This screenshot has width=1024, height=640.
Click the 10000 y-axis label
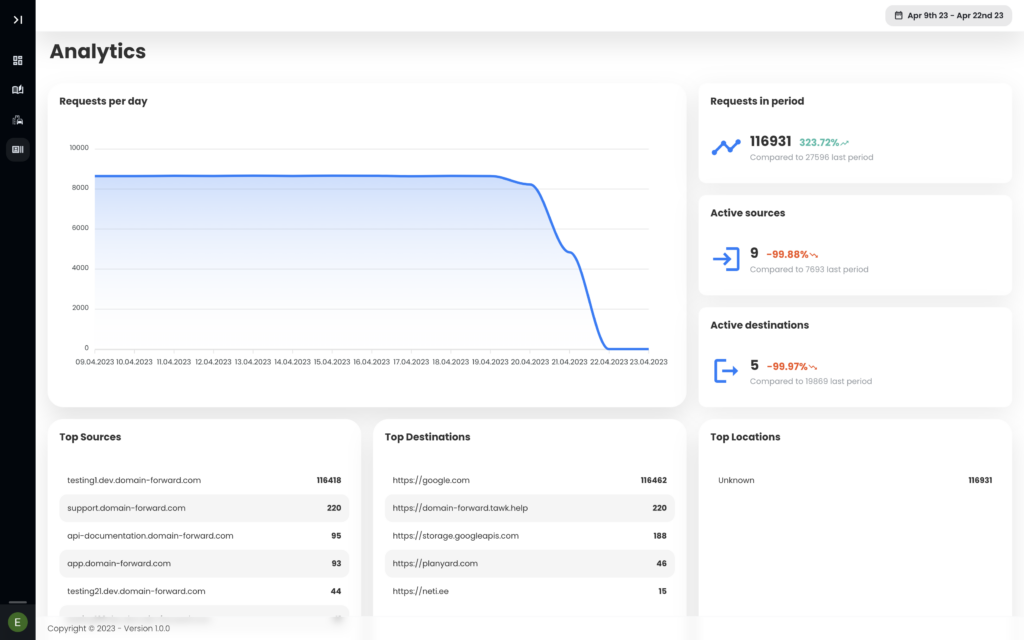79,148
